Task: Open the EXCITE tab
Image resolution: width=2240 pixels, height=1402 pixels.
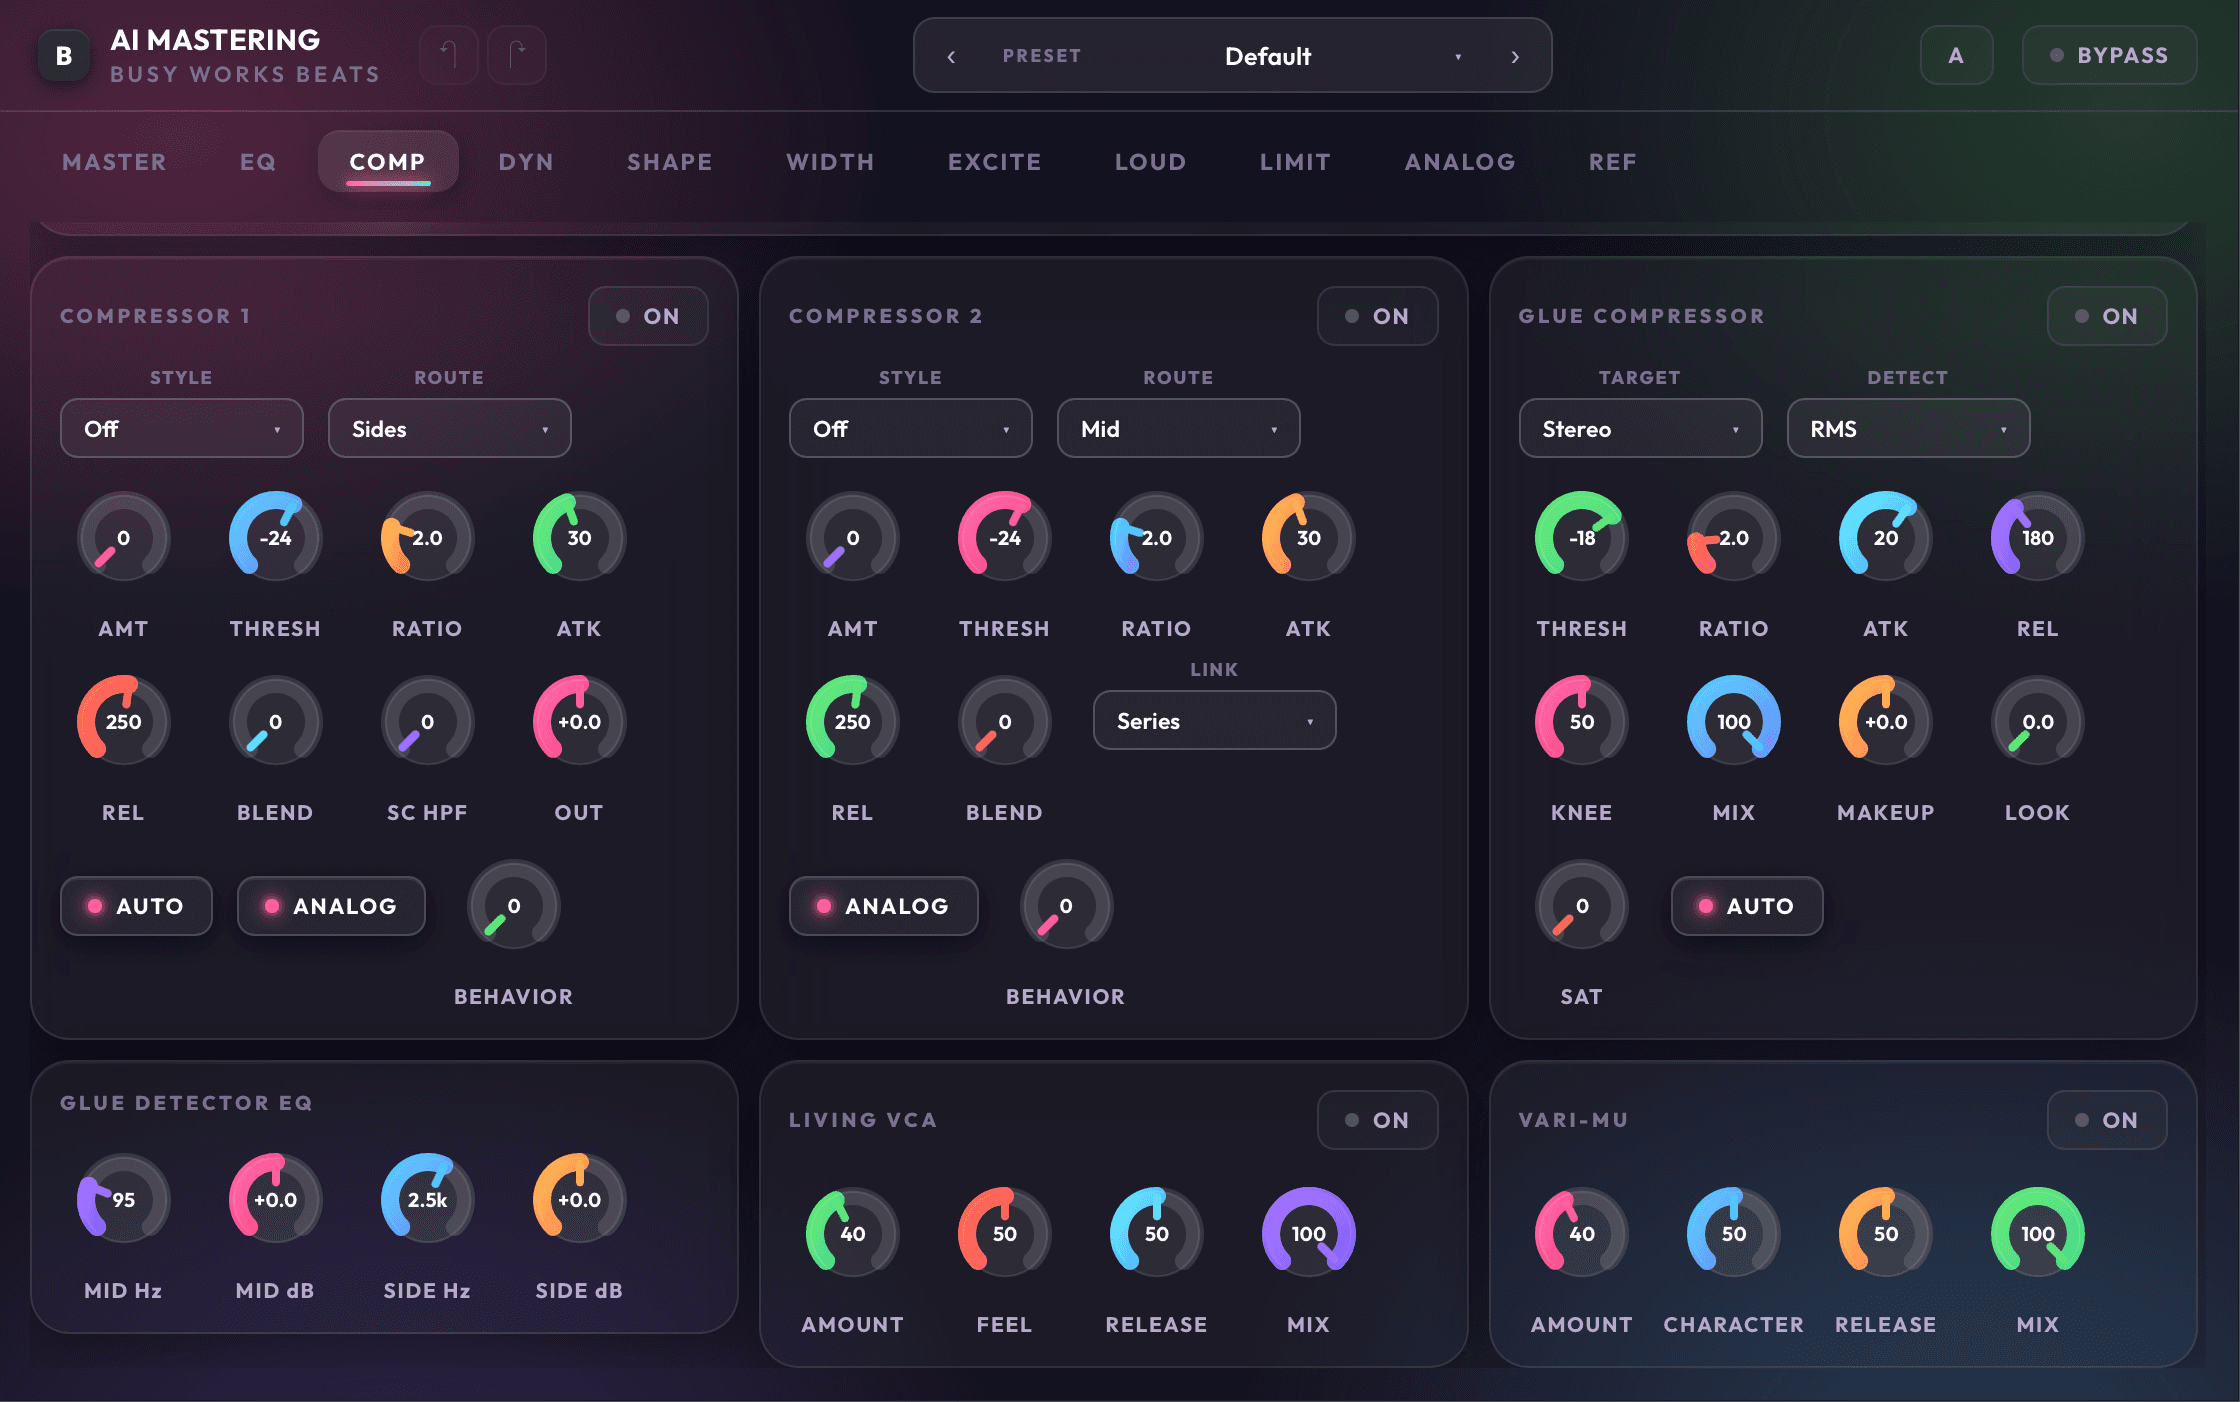Action: point(994,161)
